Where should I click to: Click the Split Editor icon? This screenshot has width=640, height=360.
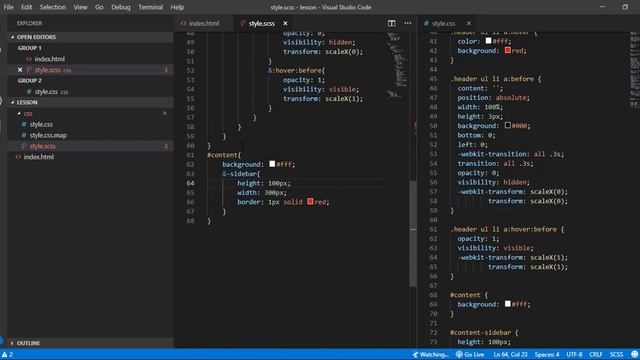[391, 23]
